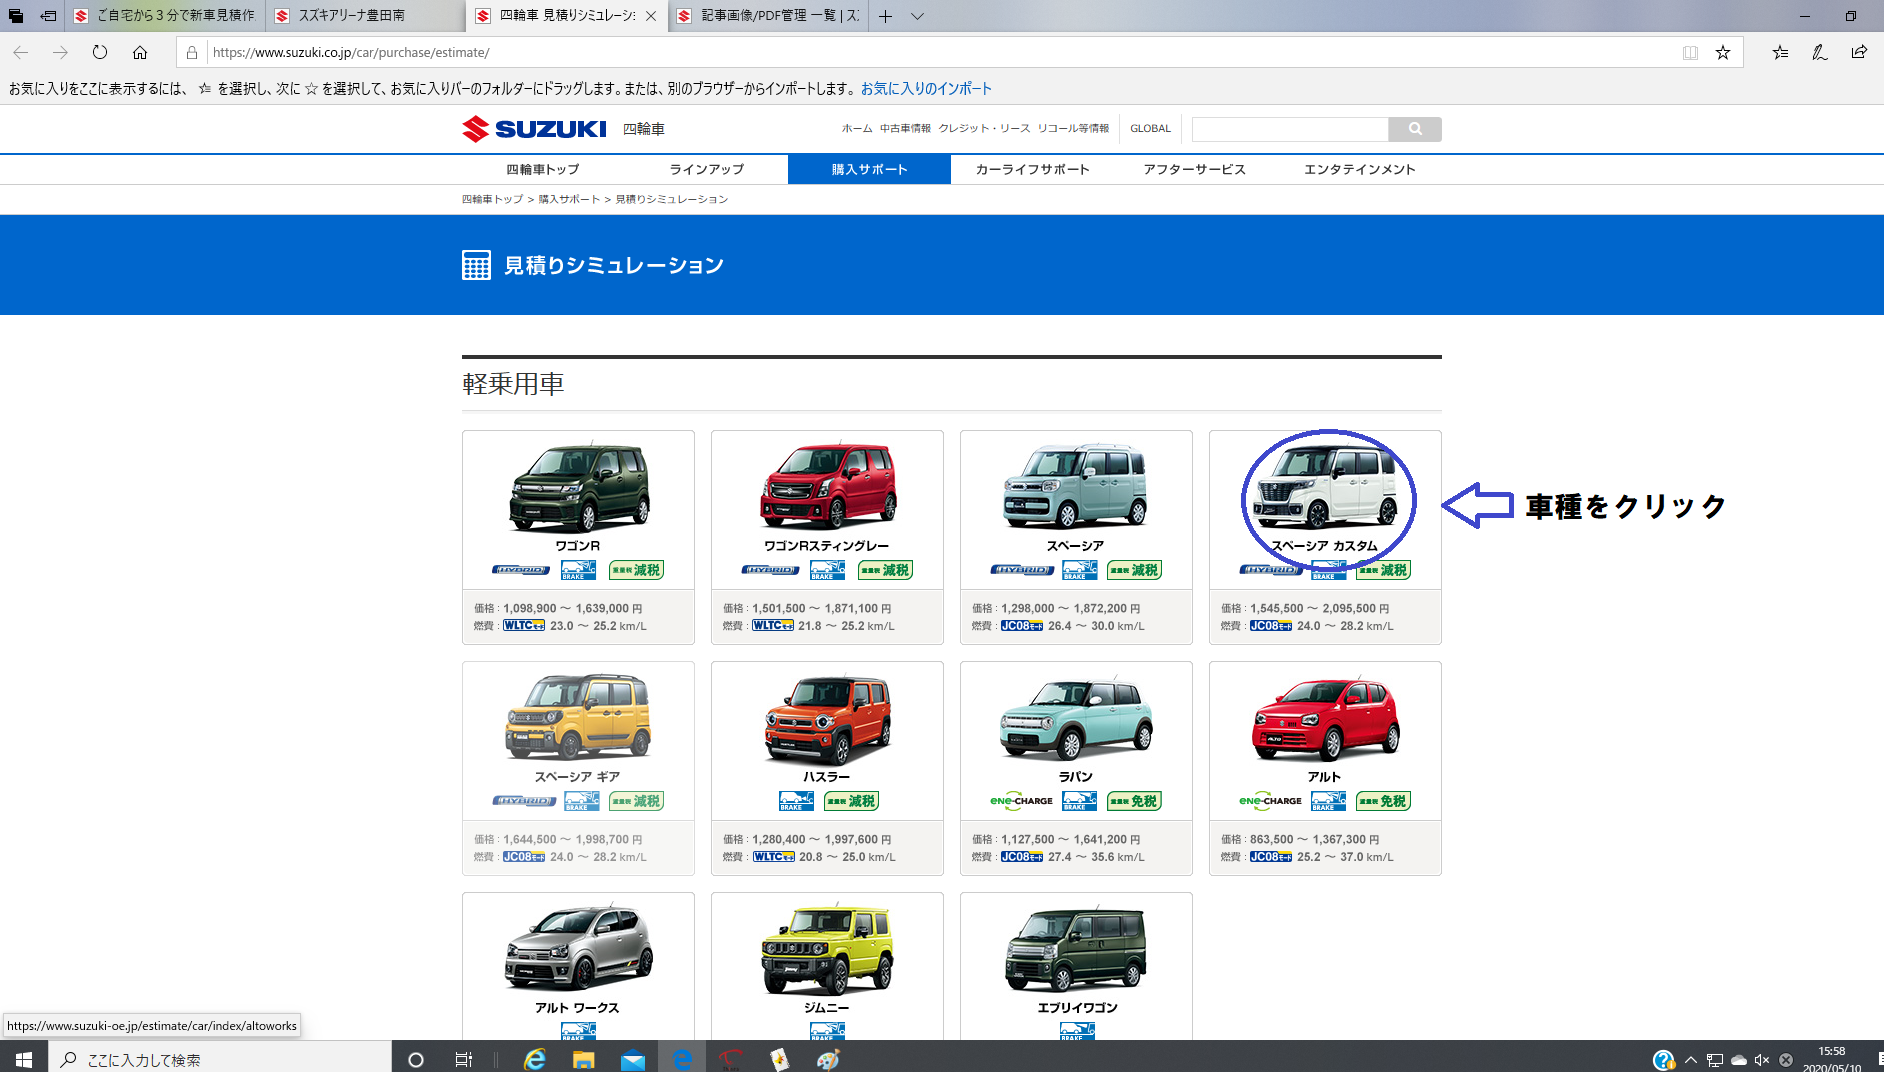The width and height of the screenshot is (1884, 1072).
Task: Open the favorites hub icon
Action: click(1780, 52)
